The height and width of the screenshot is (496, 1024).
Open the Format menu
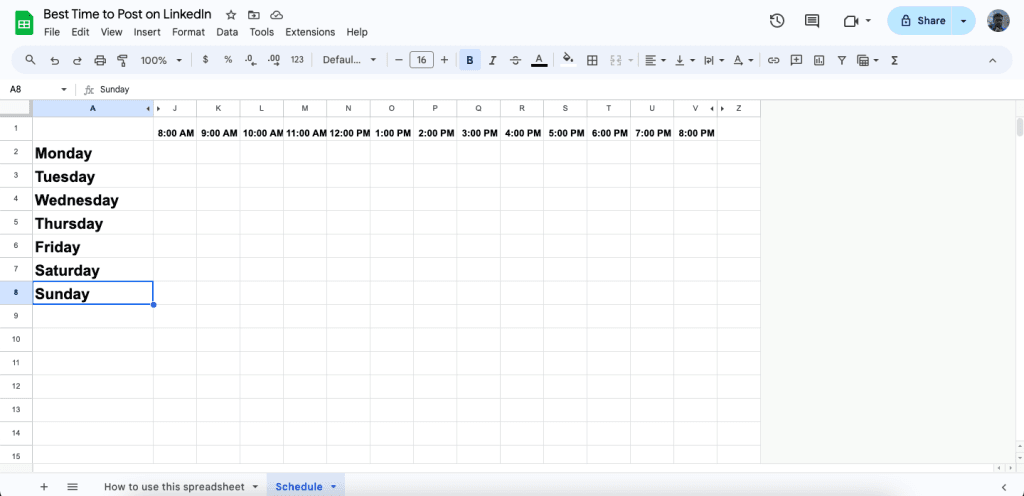point(189,32)
